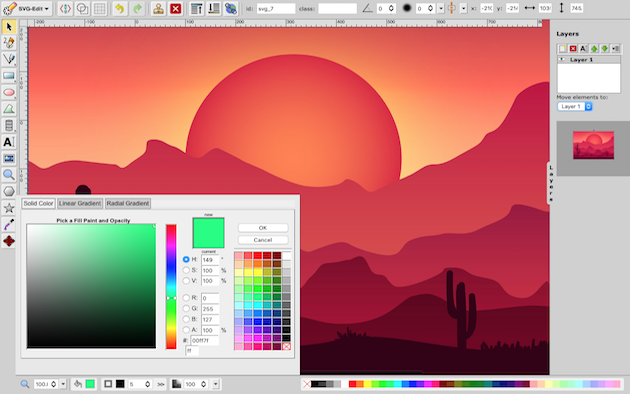Open the blur value dropdown arrow
Viewport: 630px width, 394px height.
coord(441,8)
